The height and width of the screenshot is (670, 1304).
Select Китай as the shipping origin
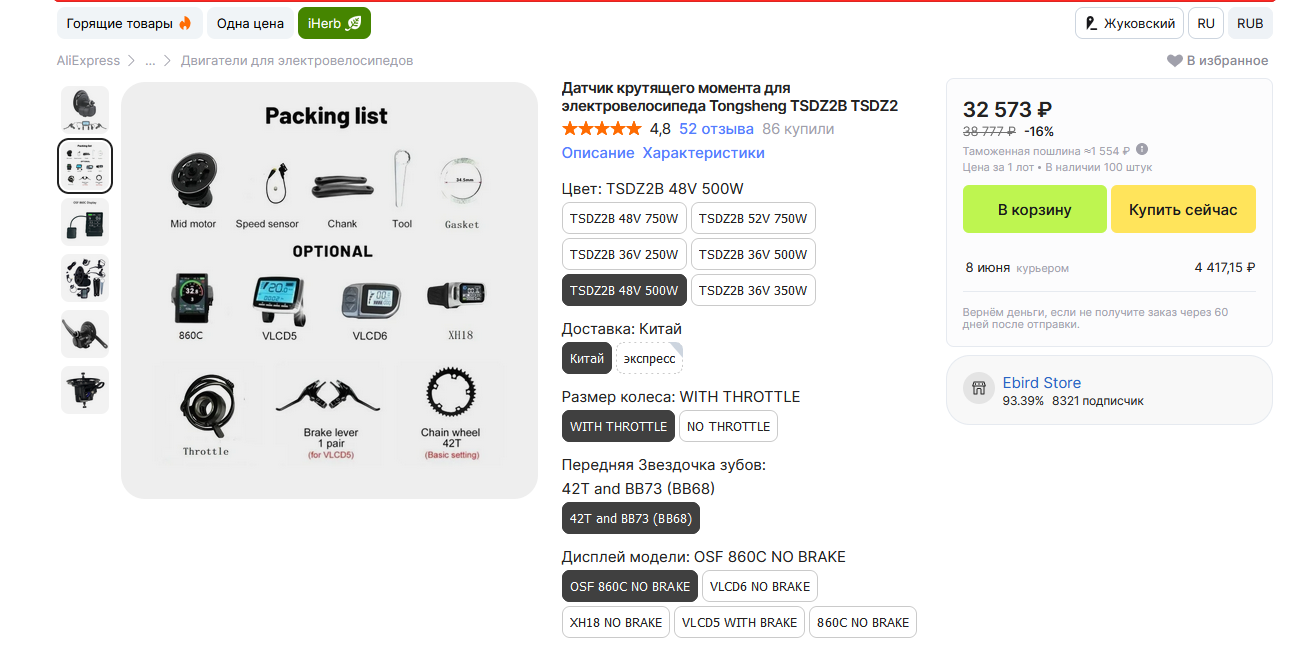[x=587, y=358]
